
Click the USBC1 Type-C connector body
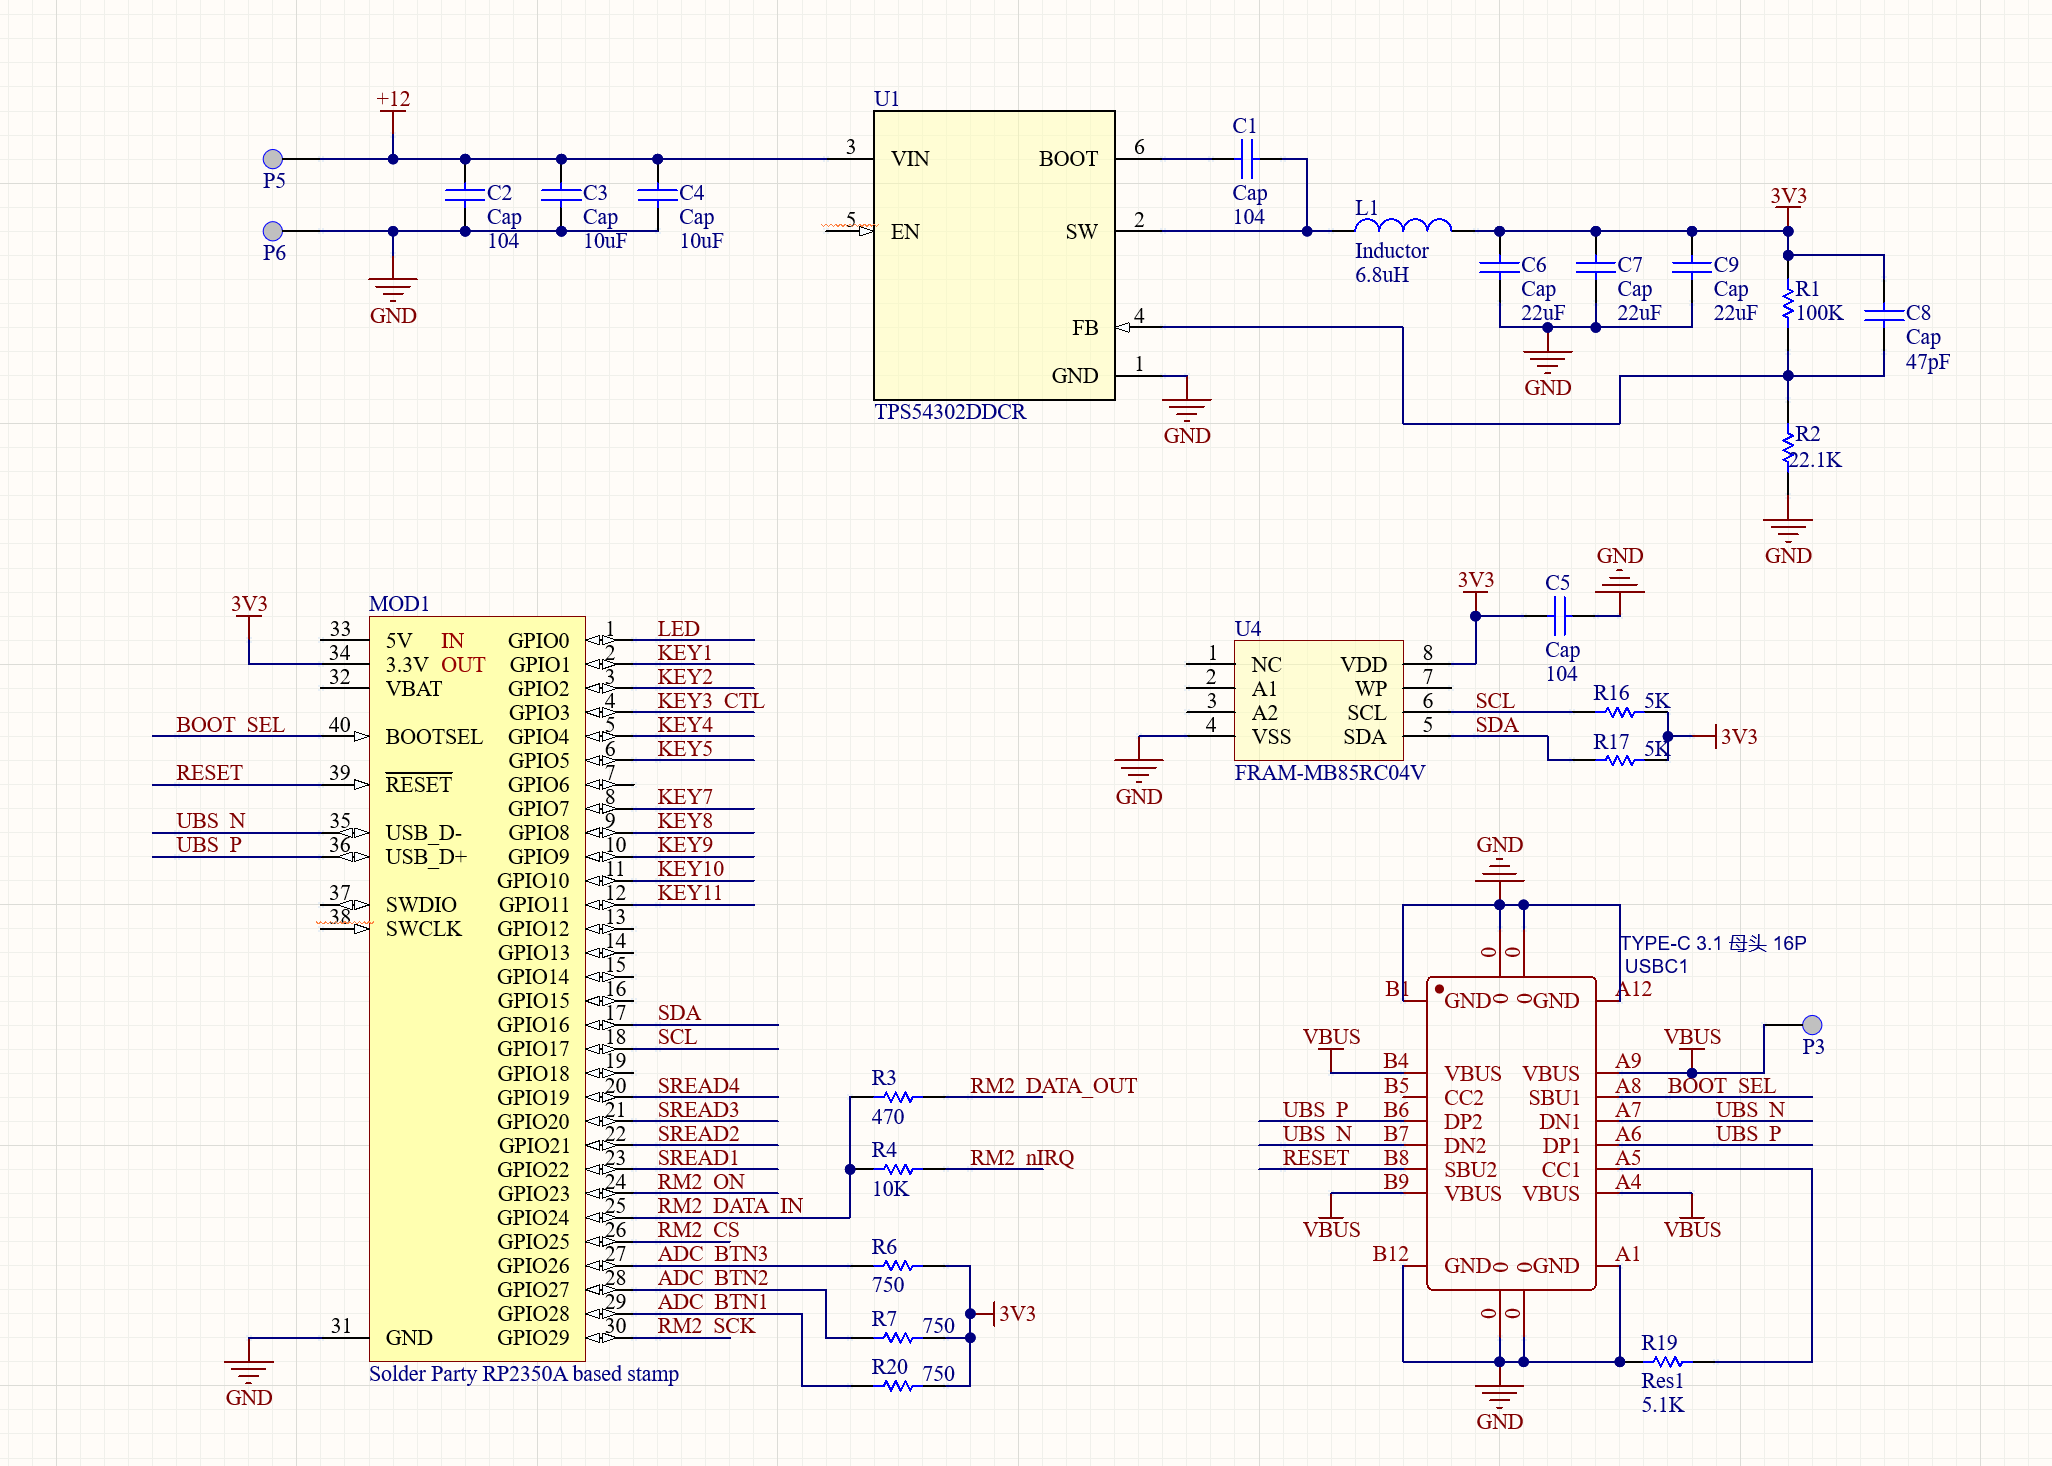coord(1511,1133)
